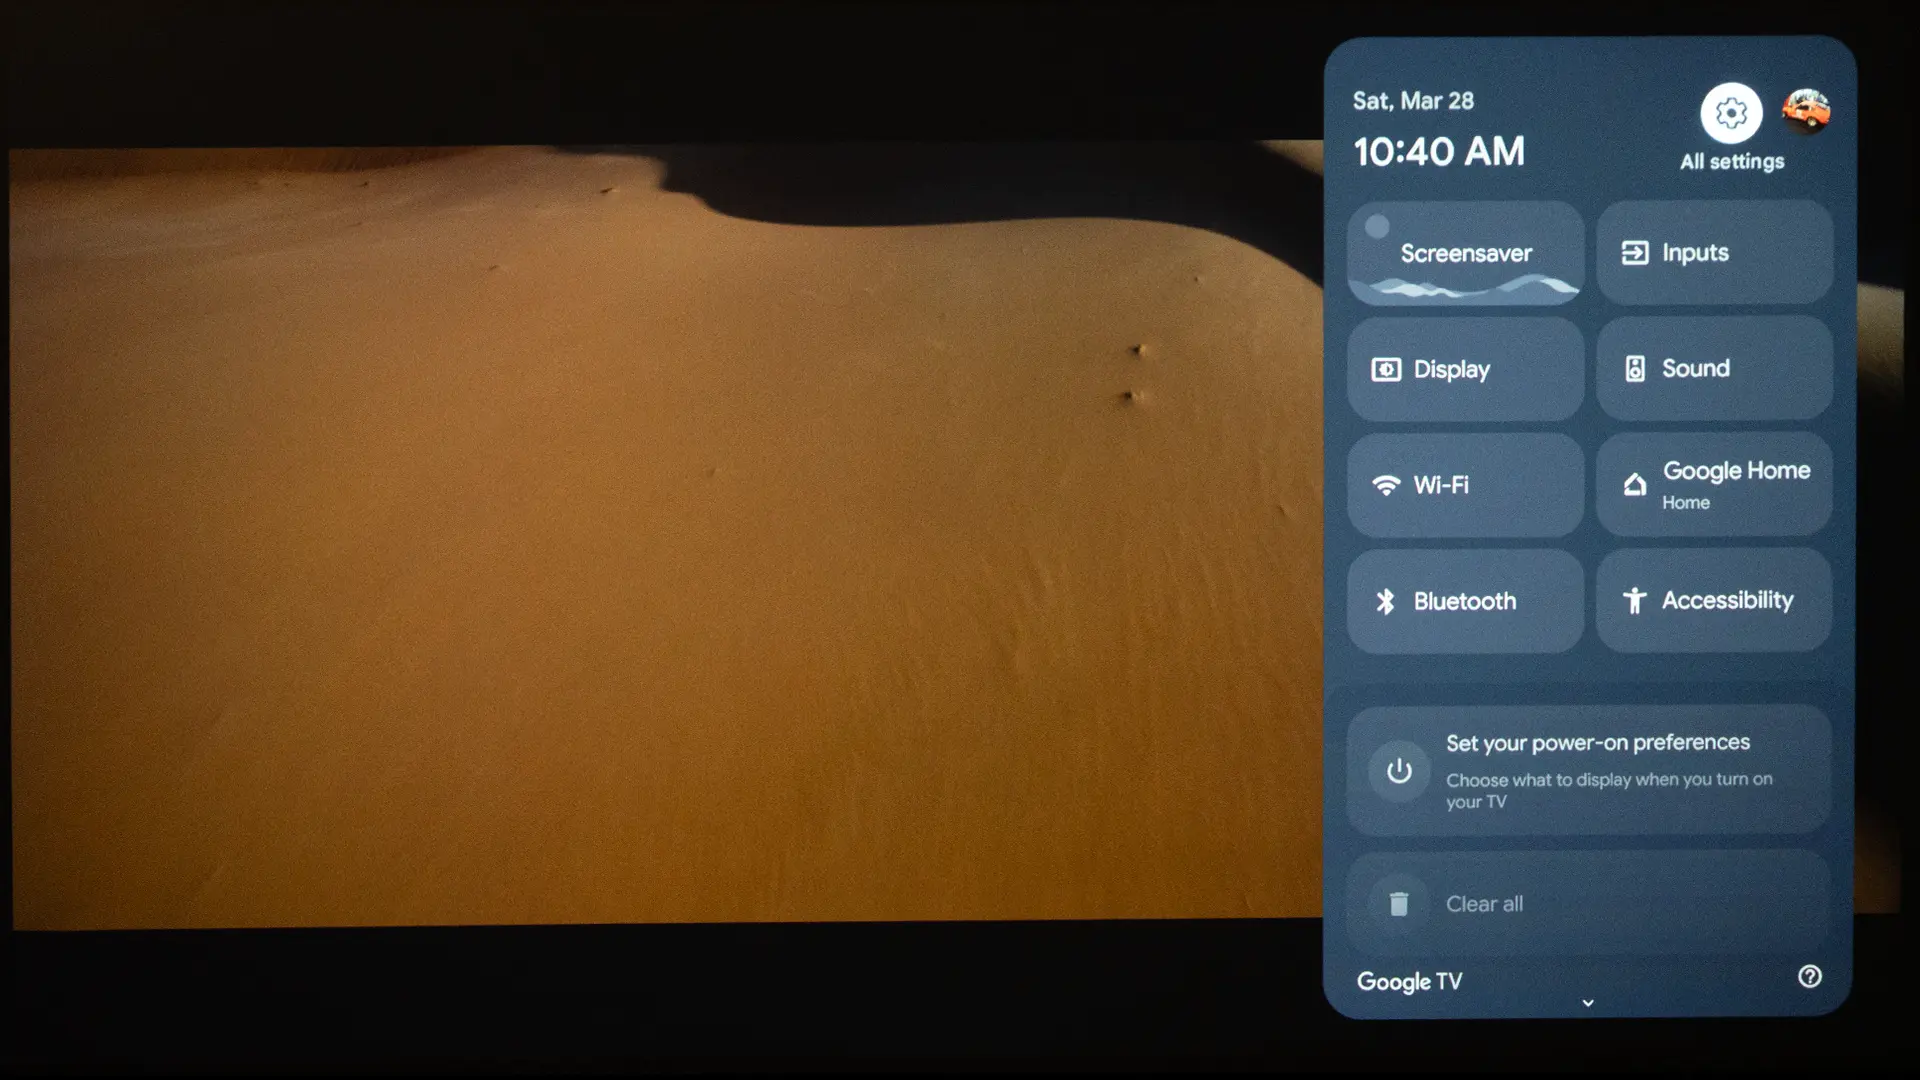Click the Accessibility person icon
Screen dimensions: 1920x1080
pos(1634,600)
